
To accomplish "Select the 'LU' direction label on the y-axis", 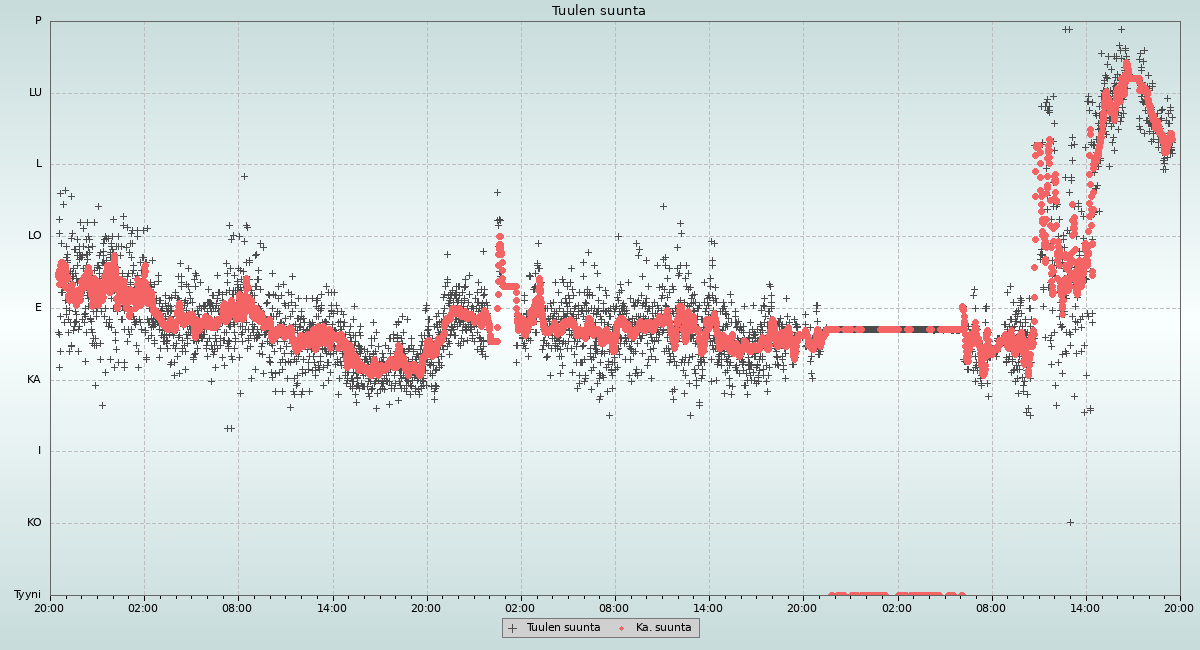I will point(35,93).
